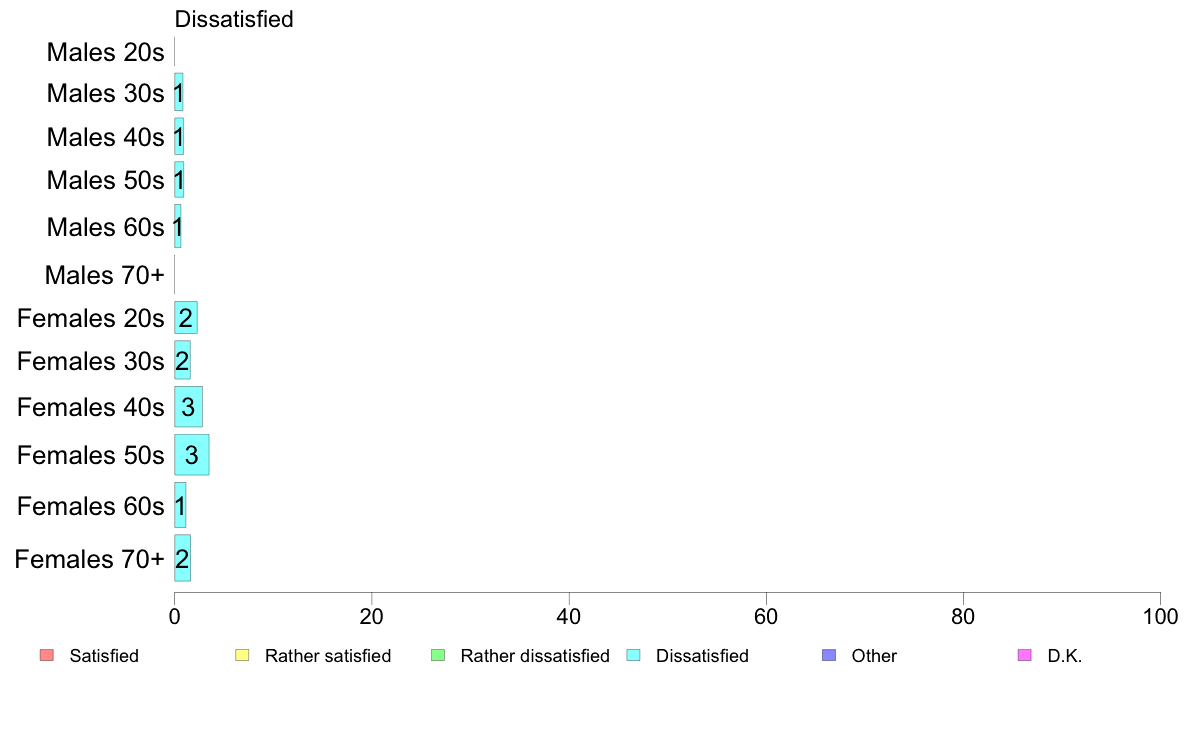Click the Females 20s bar
This screenshot has height=736, width=1188.
(x=185, y=318)
